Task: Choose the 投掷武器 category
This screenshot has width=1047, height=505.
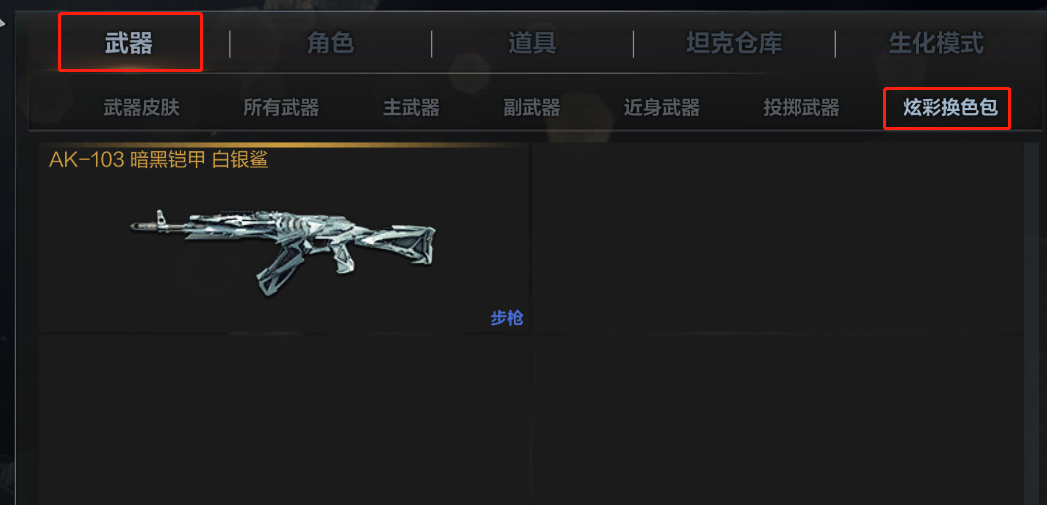Action: [801, 108]
